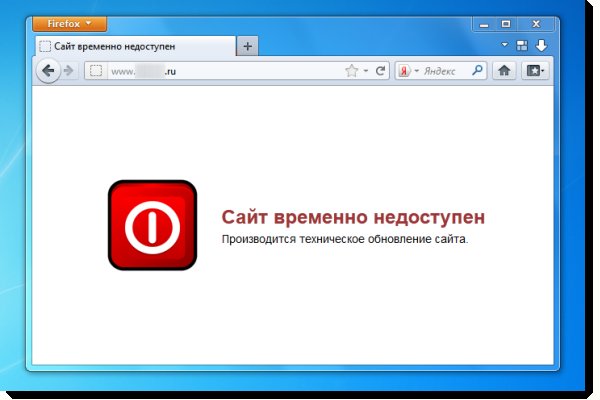The height and width of the screenshot is (400, 600).
Task: Open the Firefox application menu
Action: coord(68,23)
